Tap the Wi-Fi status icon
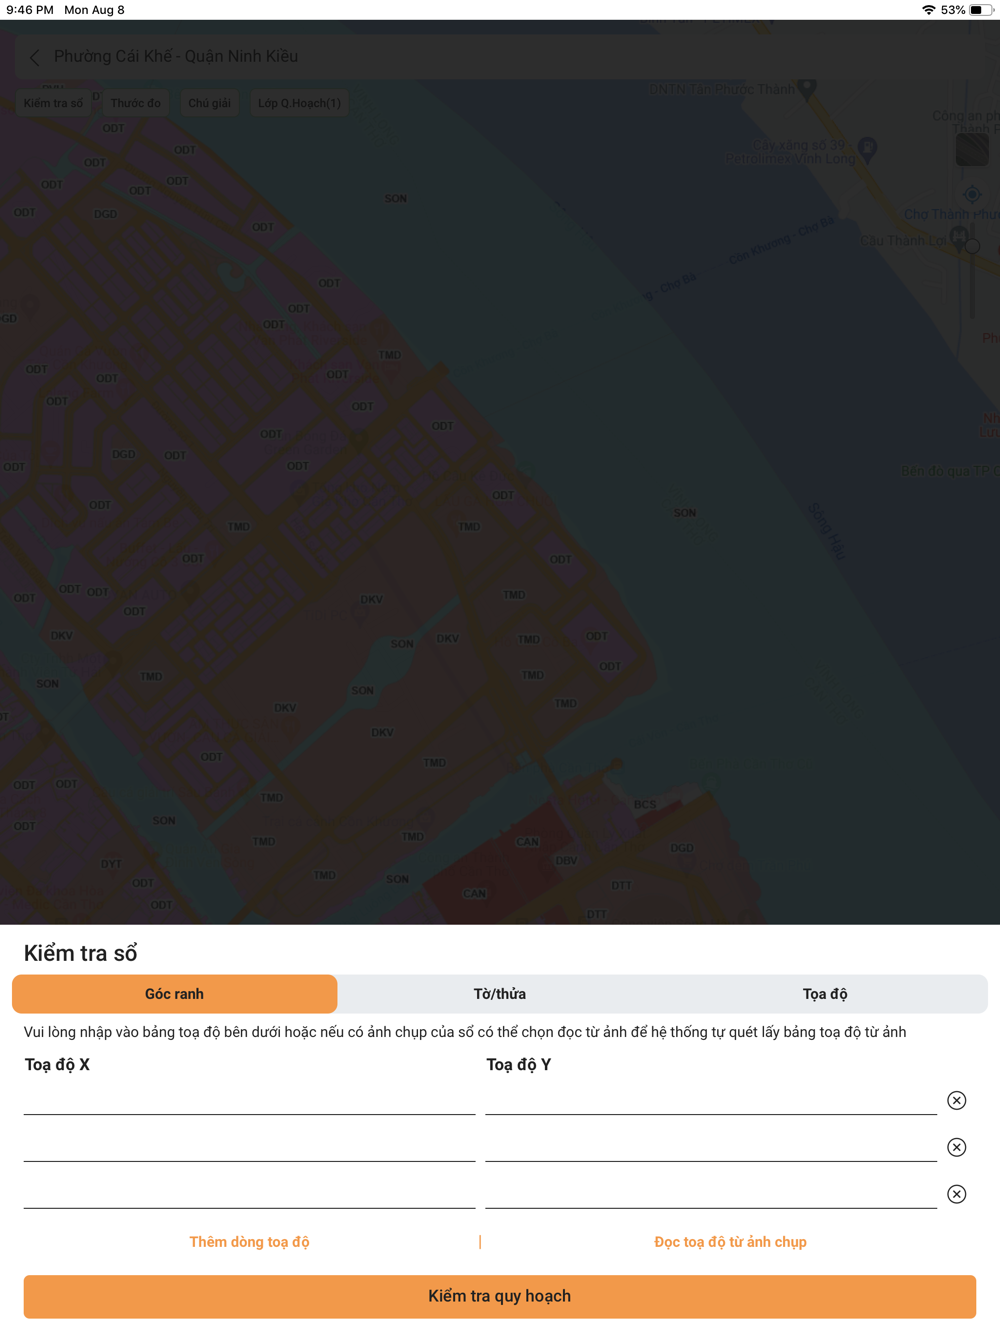The height and width of the screenshot is (1334, 1000). pyautogui.click(x=928, y=10)
